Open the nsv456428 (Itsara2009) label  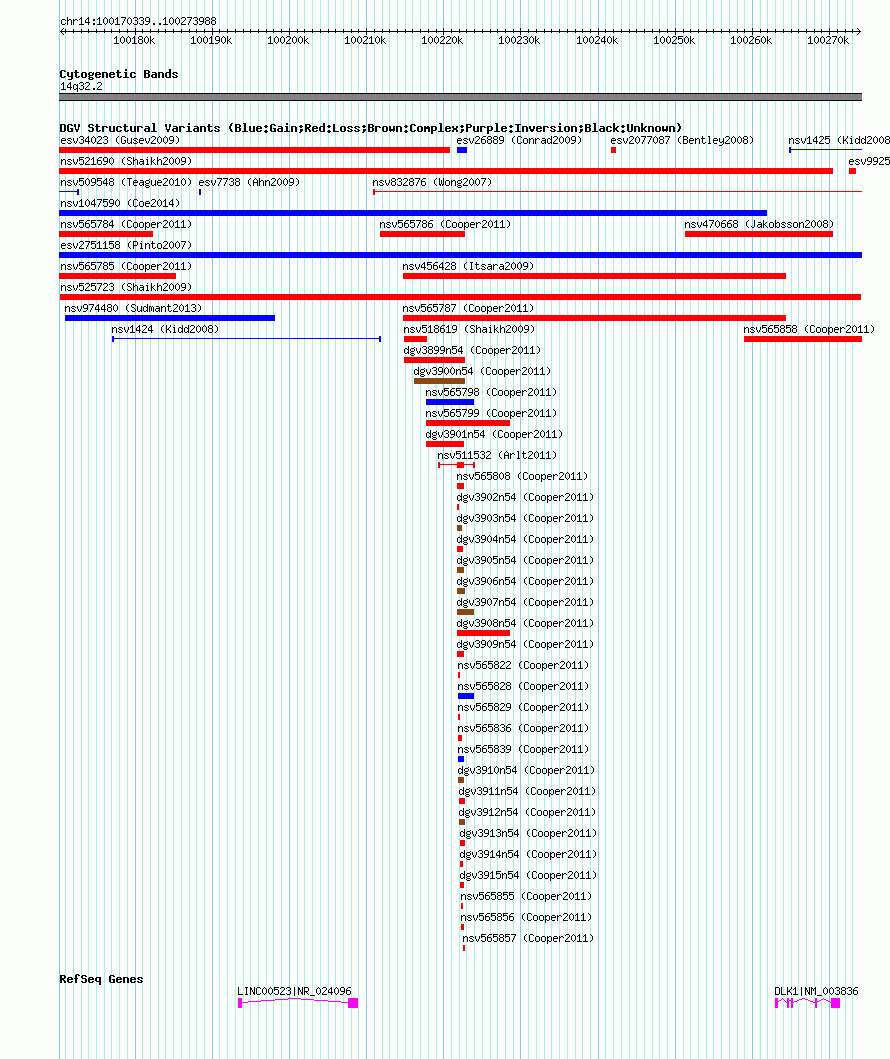(x=468, y=266)
